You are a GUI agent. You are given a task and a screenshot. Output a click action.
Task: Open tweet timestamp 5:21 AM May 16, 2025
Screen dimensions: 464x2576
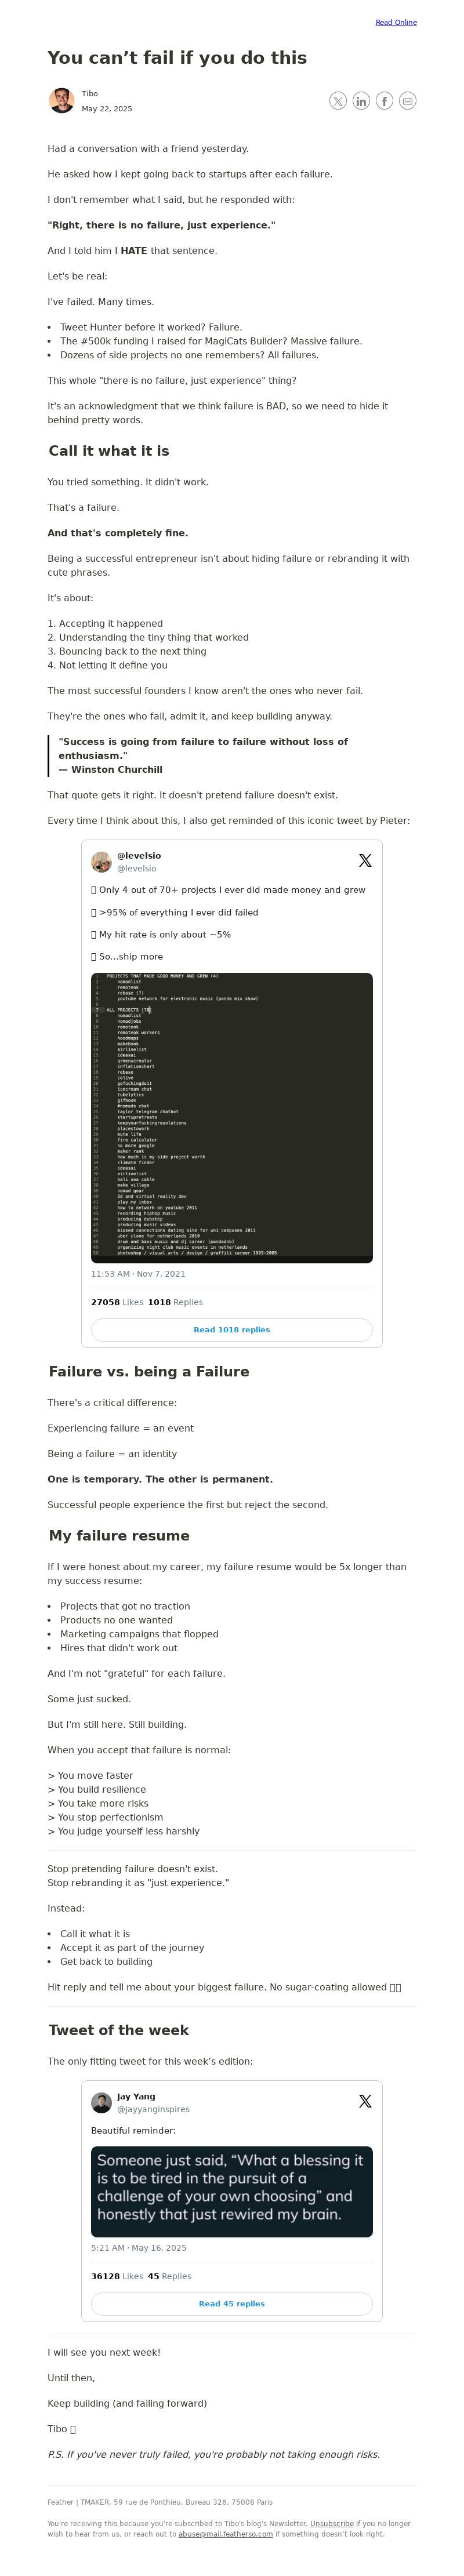[139, 2248]
